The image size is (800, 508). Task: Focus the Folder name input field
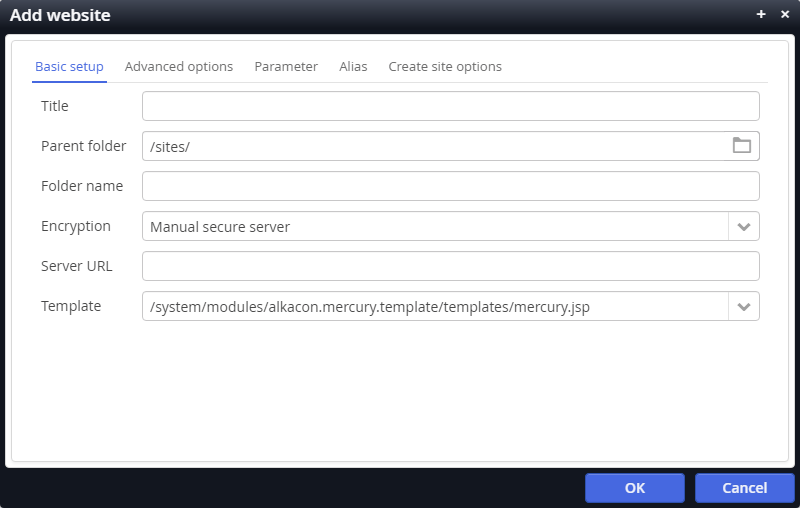pos(451,186)
